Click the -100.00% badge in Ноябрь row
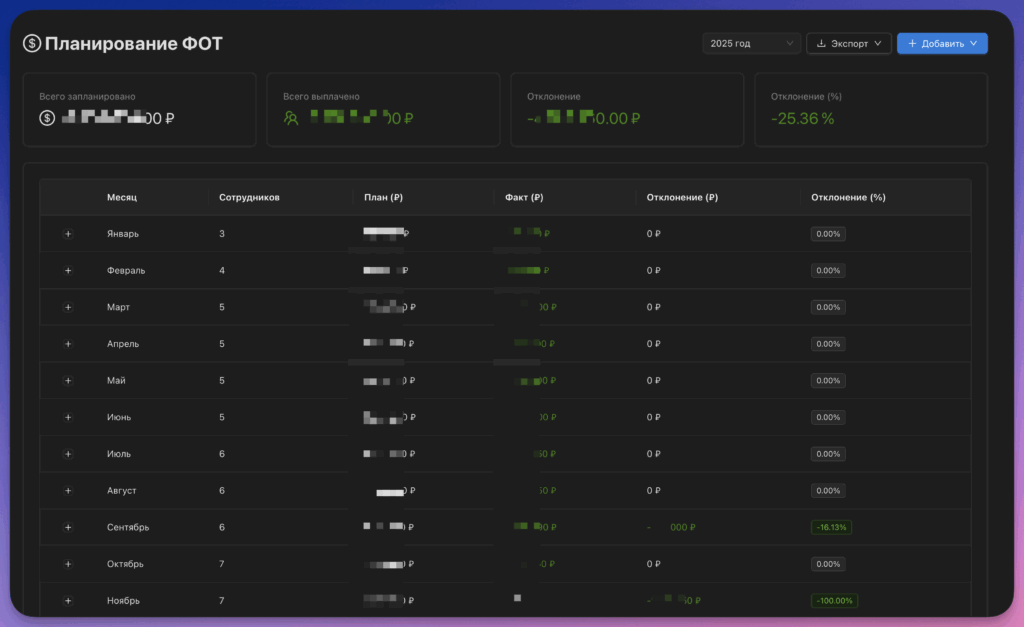This screenshot has height=627, width=1024. [835, 600]
